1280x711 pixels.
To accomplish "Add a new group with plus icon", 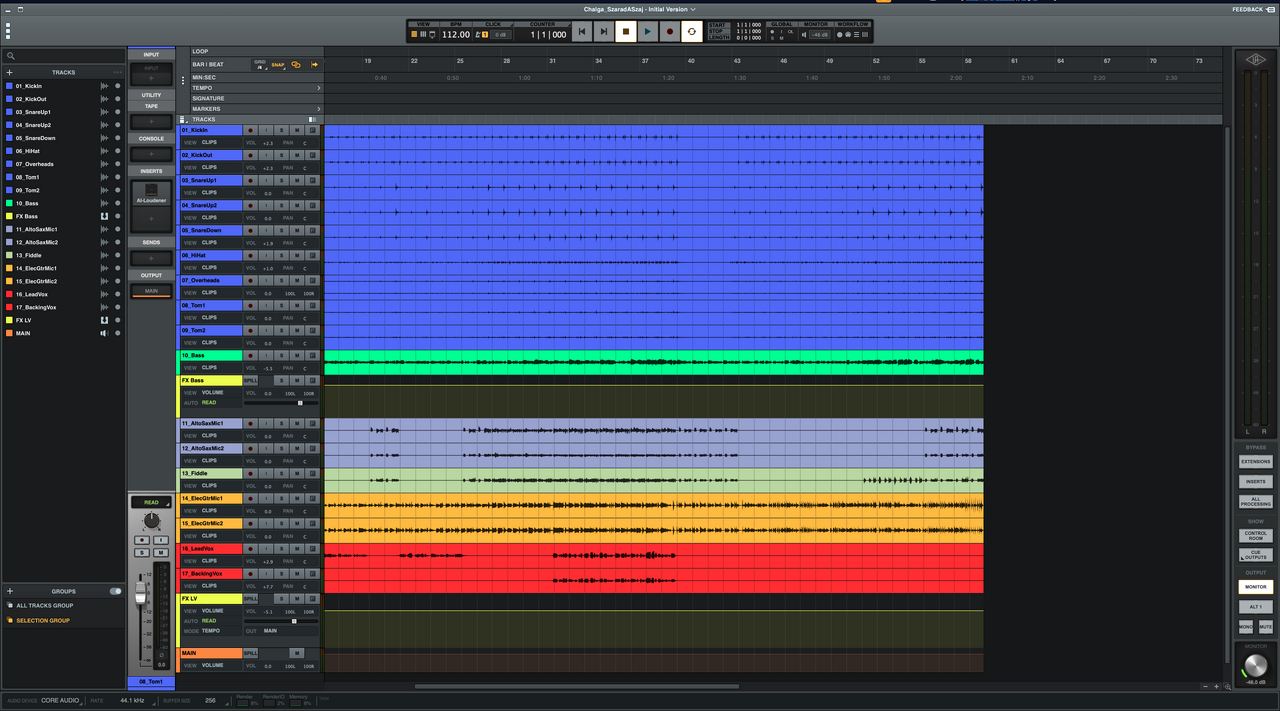I will pyautogui.click(x=10, y=591).
